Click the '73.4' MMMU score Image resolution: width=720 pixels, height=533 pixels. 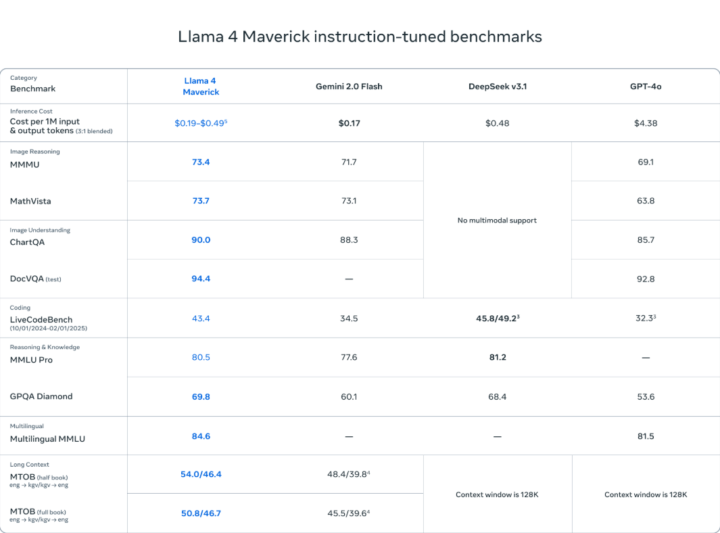[x=201, y=162]
